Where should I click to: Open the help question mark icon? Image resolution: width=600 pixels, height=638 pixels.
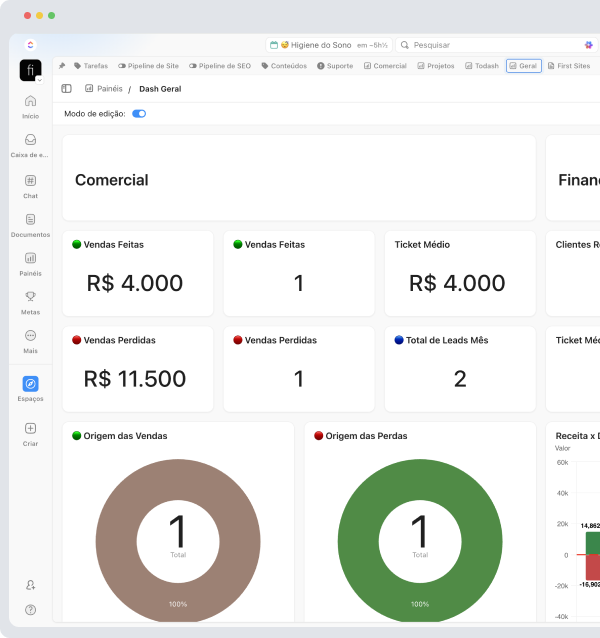[30, 609]
